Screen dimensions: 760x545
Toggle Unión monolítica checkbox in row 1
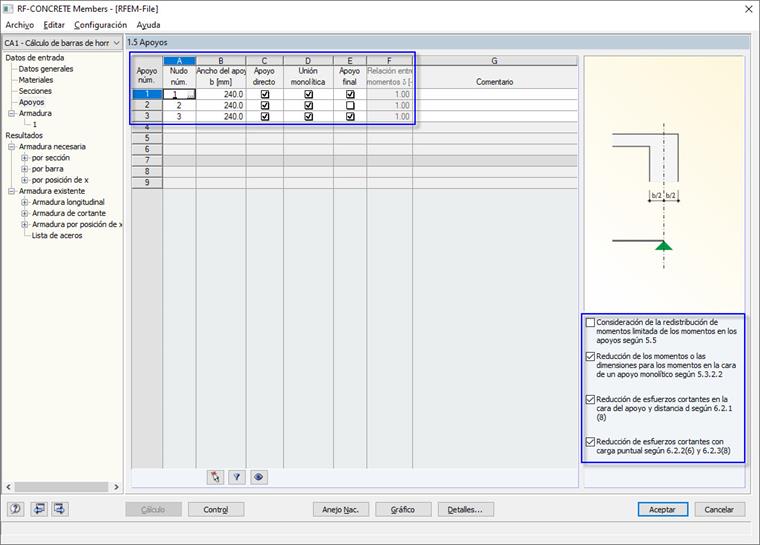[x=308, y=94]
